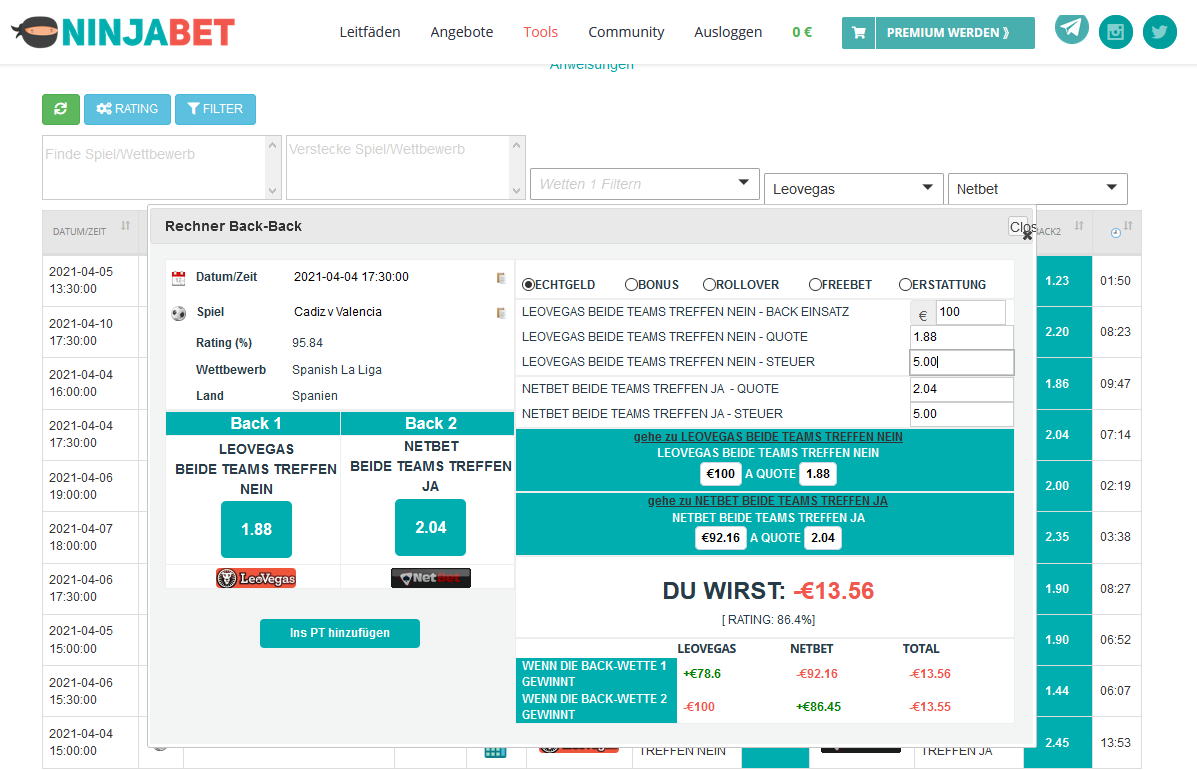Click the football icon beside Spiel
1197x770 pixels.
point(179,313)
